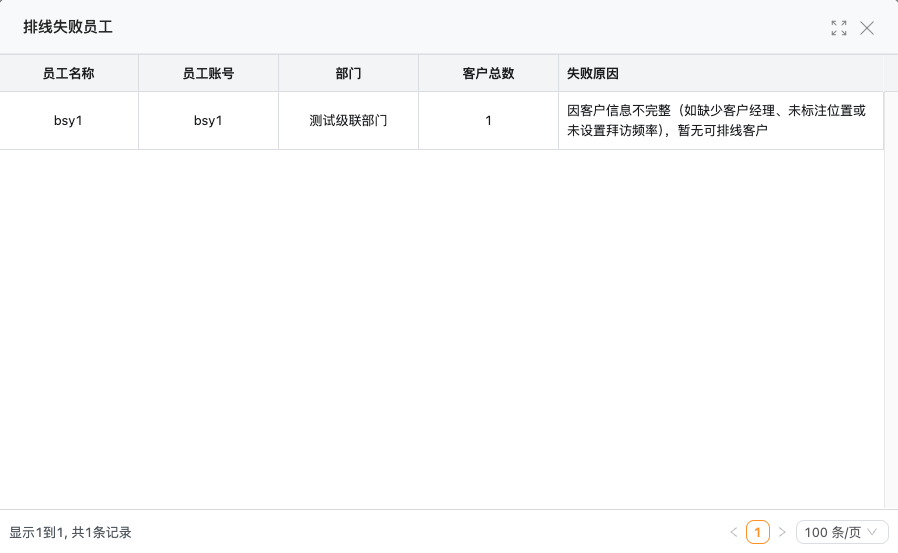Screen dimensions: 898x553
Task: Go to the next page arrow
Action: tap(782, 533)
